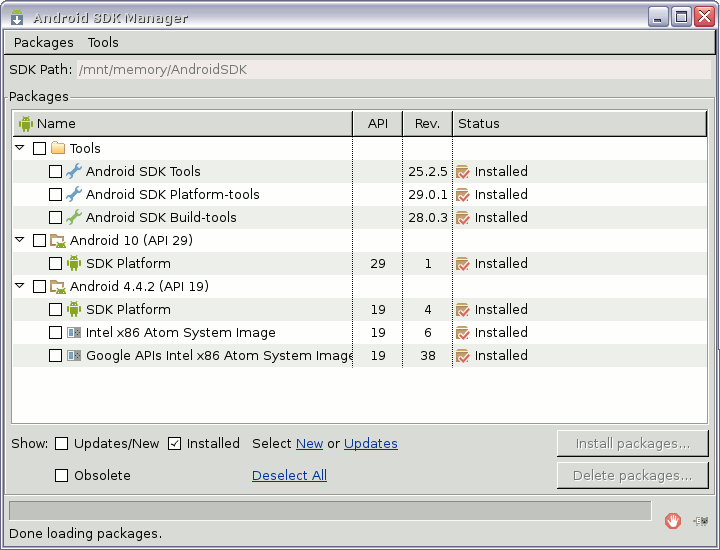Click the Tools folder icon

click(x=58, y=148)
